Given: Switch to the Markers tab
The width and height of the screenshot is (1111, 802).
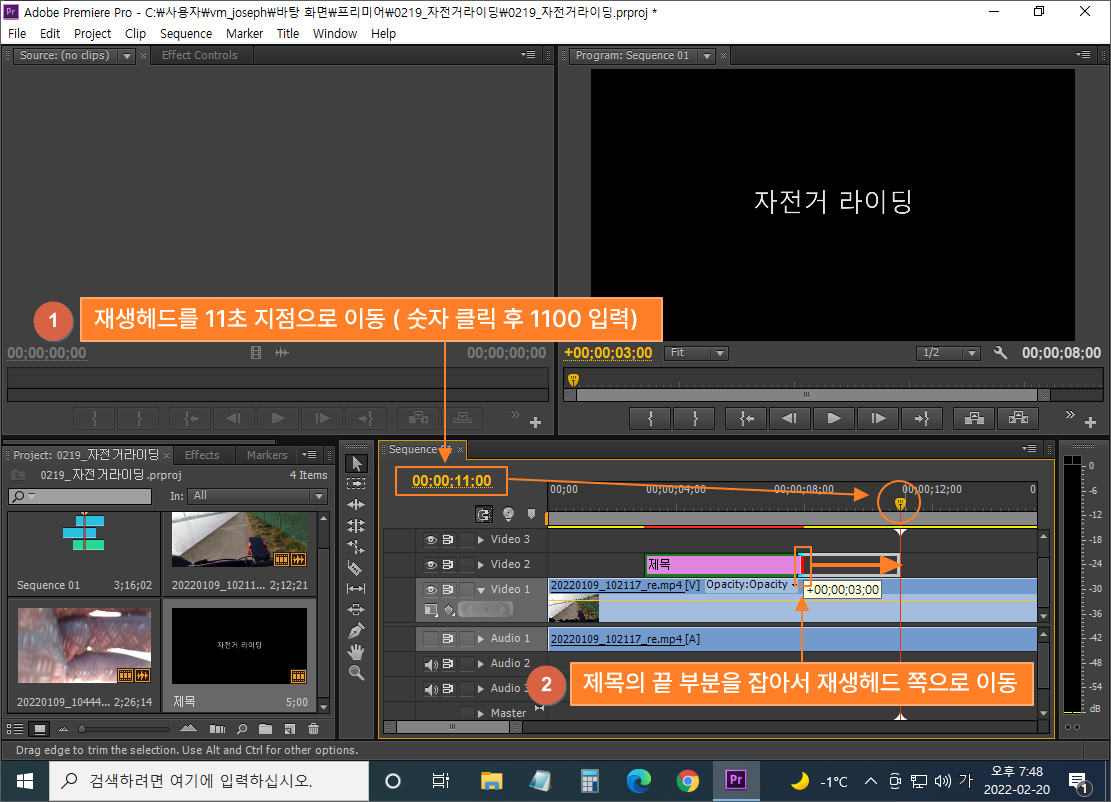Looking at the screenshot, I should (x=267, y=455).
